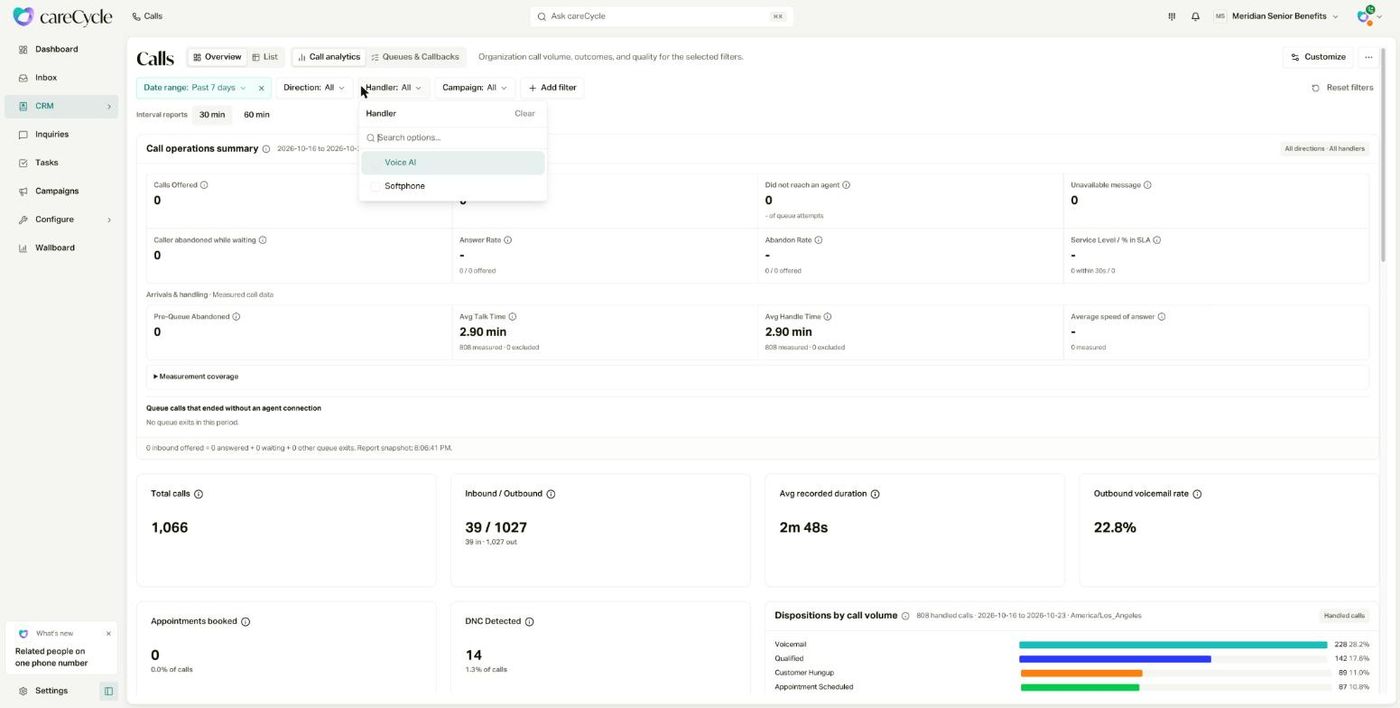The width and height of the screenshot is (1400, 708).
Task: Open the Inbox in the sidebar
Action: click(61, 77)
